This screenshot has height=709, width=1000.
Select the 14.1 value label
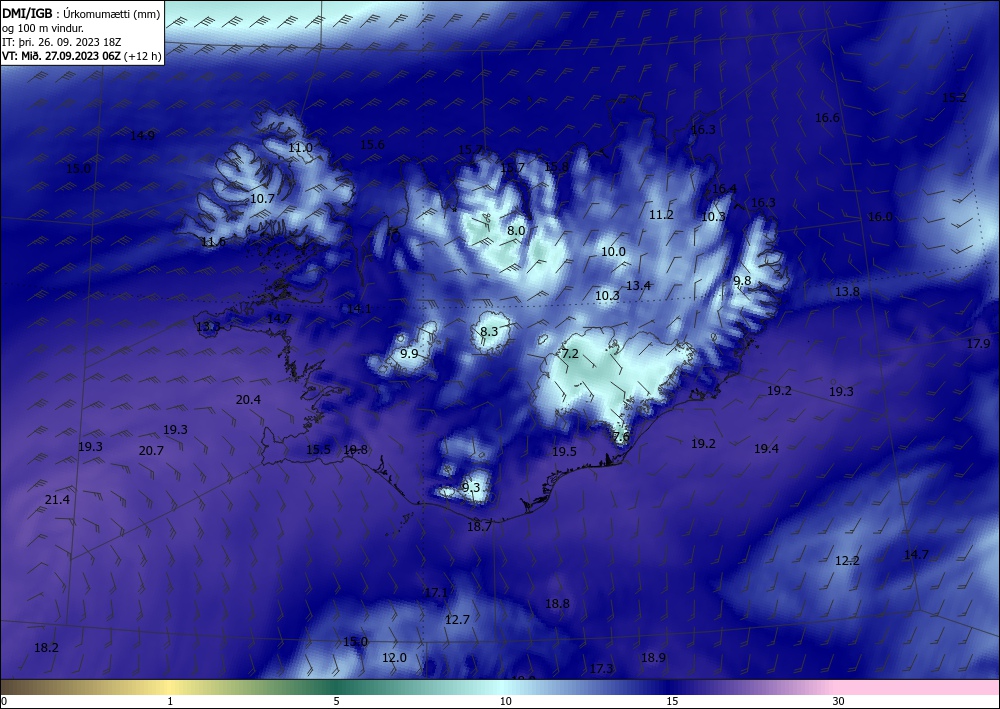click(x=359, y=308)
